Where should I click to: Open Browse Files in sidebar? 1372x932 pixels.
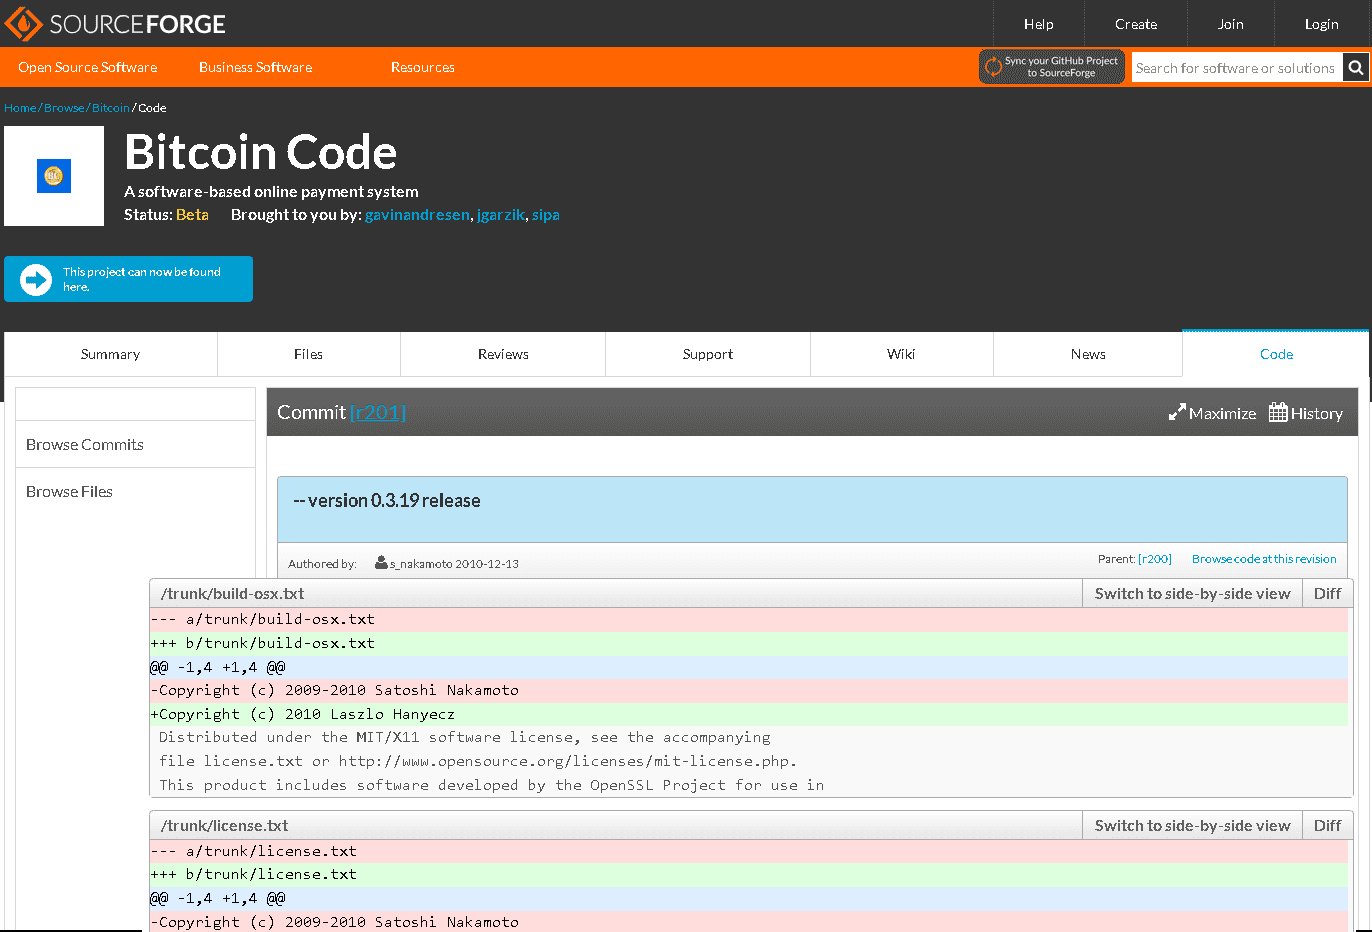[135, 491]
